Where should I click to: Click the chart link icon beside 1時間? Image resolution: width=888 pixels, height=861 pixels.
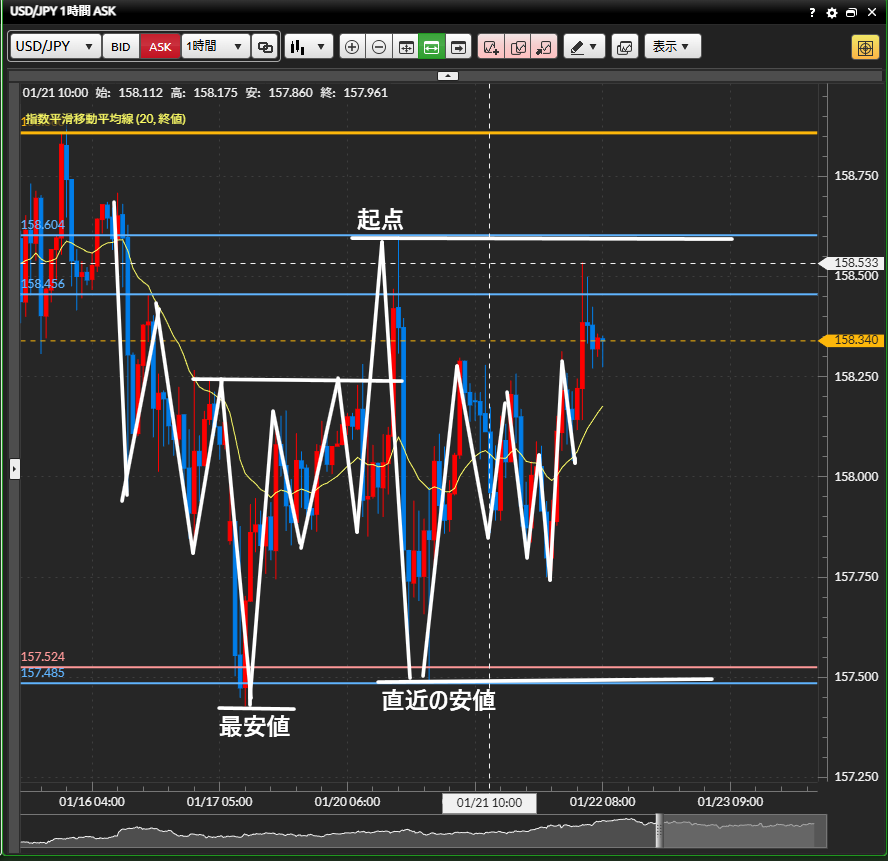click(265, 47)
